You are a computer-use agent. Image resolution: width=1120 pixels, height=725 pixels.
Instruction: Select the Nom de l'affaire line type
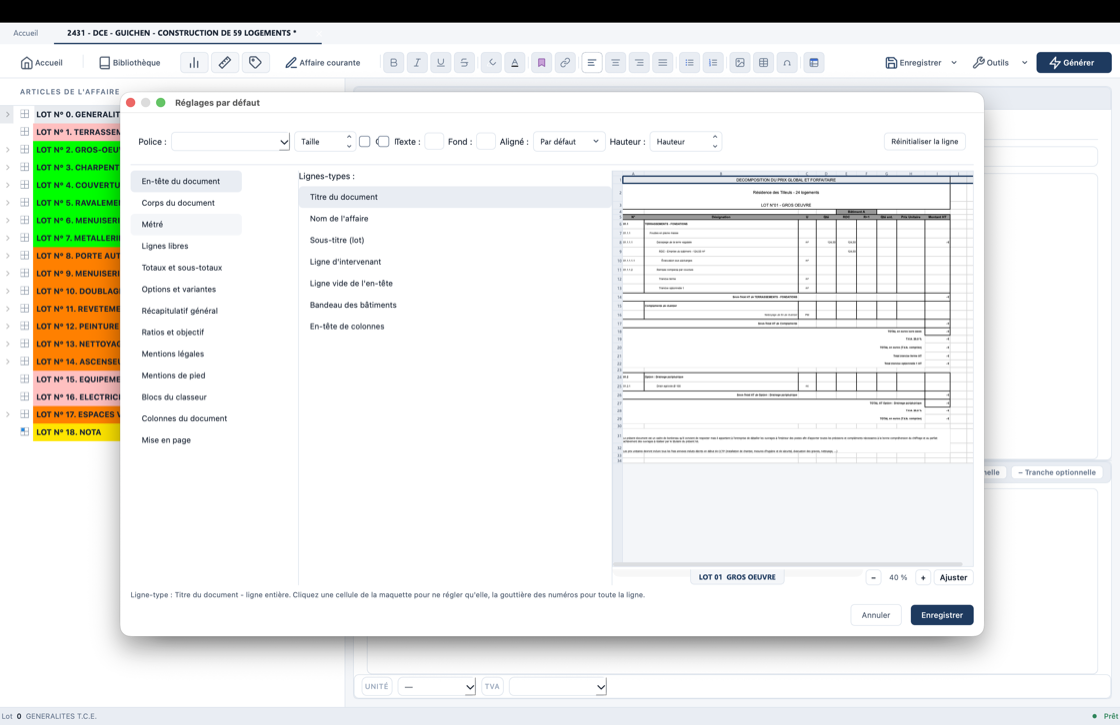(x=455, y=219)
